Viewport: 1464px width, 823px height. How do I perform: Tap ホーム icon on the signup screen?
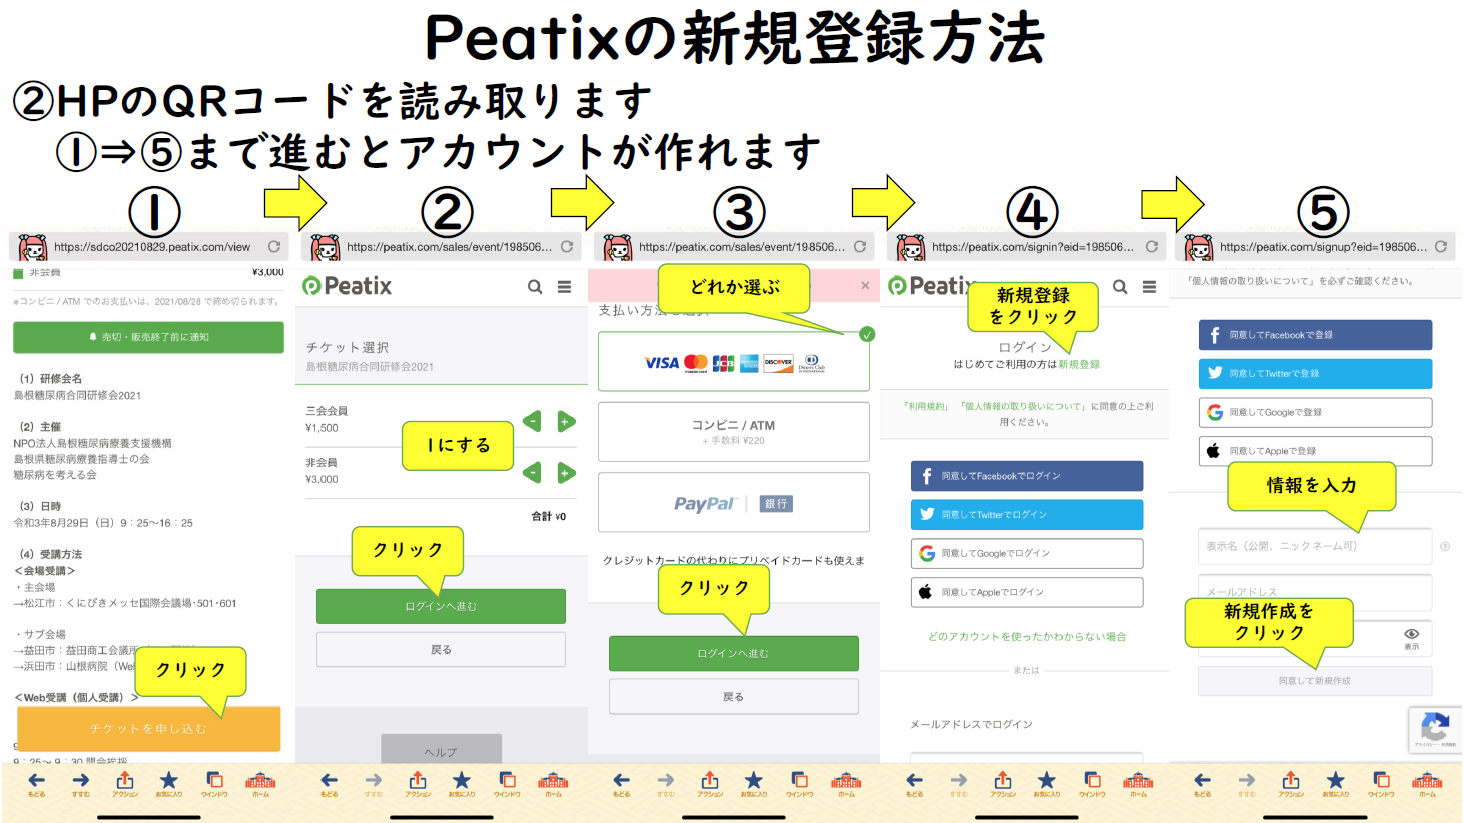click(1427, 784)
